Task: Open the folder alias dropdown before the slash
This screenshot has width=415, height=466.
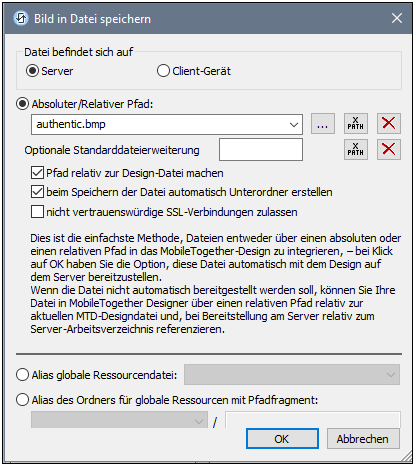Action: 119,420
